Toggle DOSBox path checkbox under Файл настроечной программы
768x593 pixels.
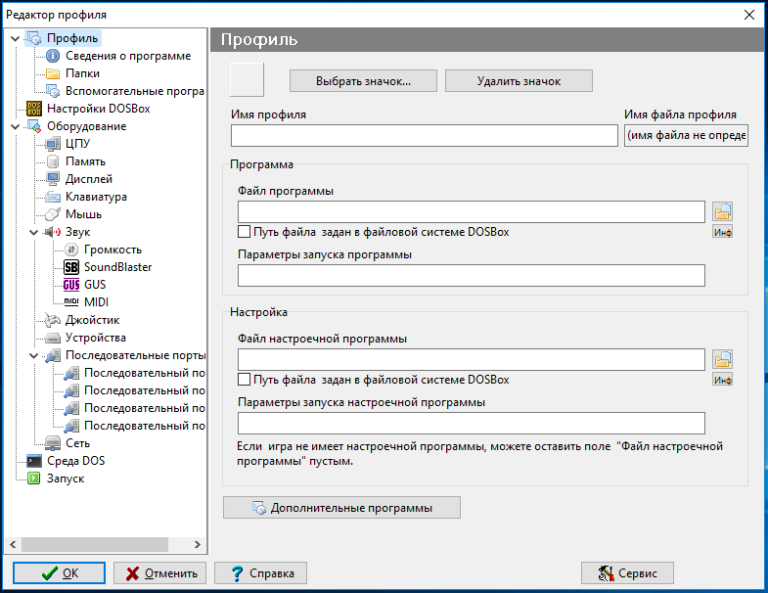click(244, 380)
